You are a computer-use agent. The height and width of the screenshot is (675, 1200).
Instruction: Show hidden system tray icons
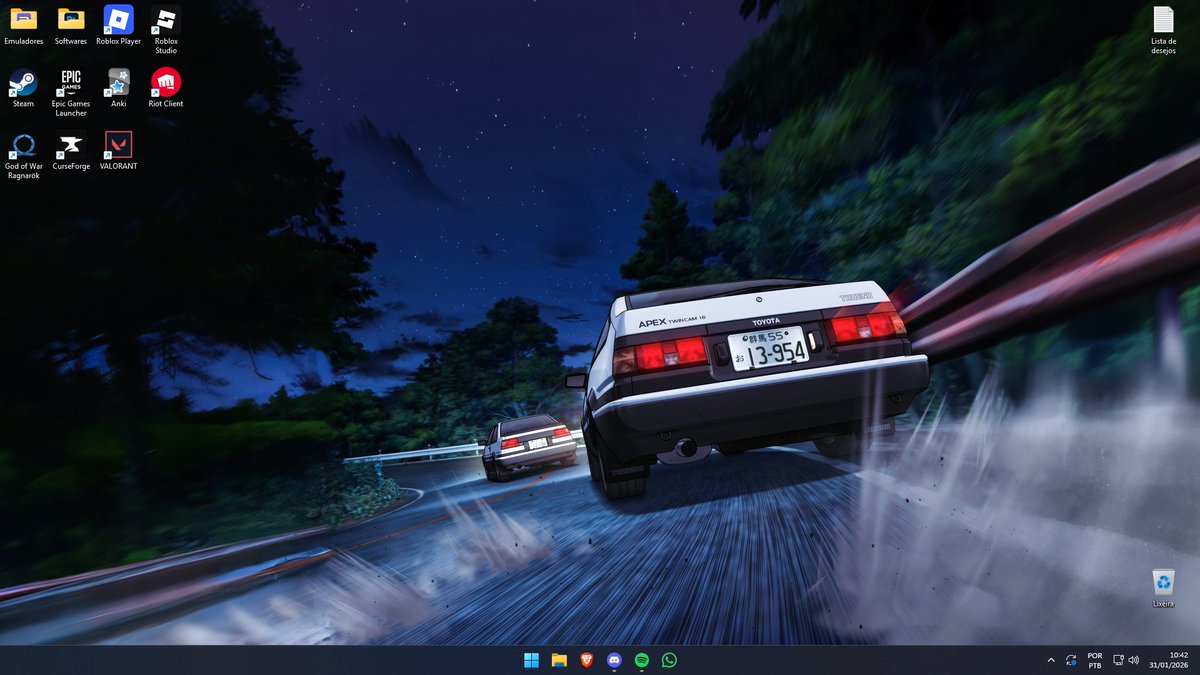[1050, 660]
